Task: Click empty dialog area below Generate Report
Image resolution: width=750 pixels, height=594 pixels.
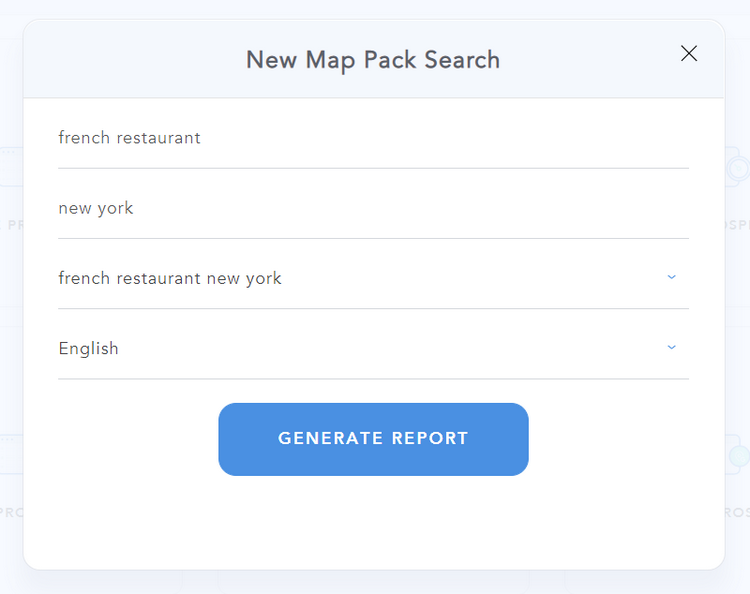Action: [373, 521]
